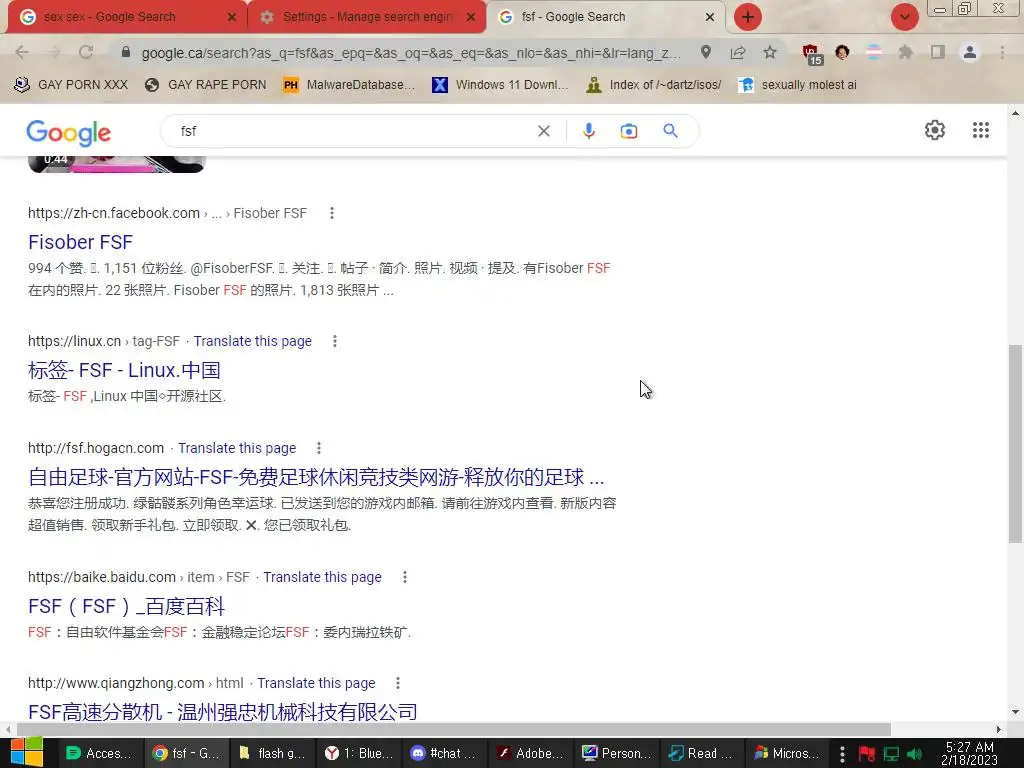Focus the address bar URL
Viewport: 1024px width, 768px height.
(x=411, y=52)
